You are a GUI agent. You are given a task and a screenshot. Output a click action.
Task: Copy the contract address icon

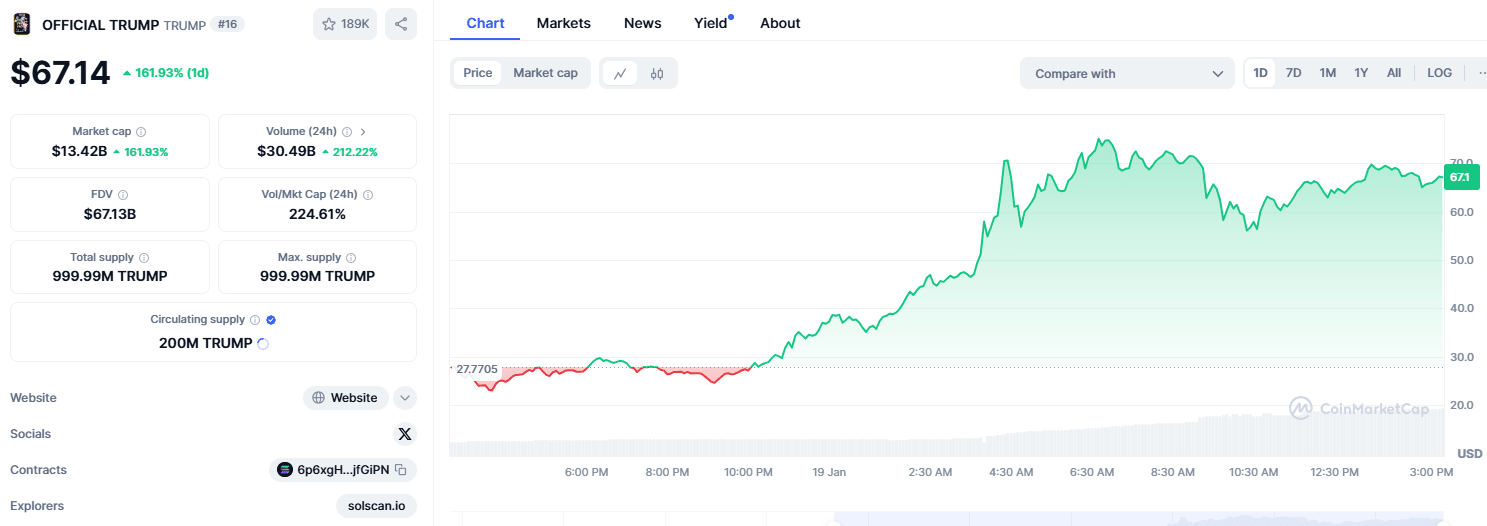coord(400,470)
